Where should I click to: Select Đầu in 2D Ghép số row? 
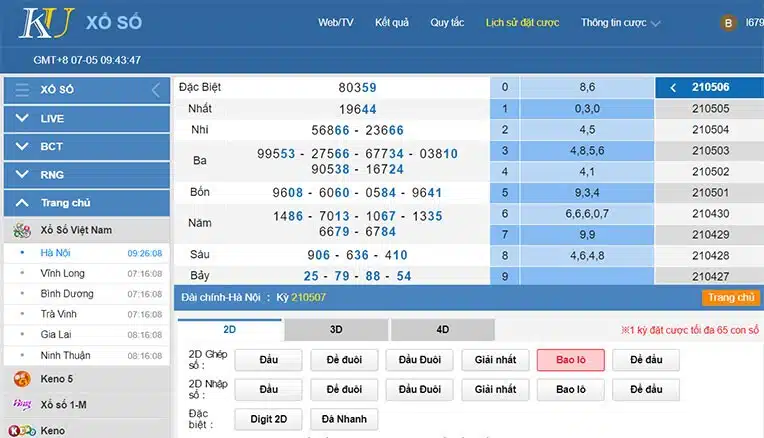click(x=268, y=360)
